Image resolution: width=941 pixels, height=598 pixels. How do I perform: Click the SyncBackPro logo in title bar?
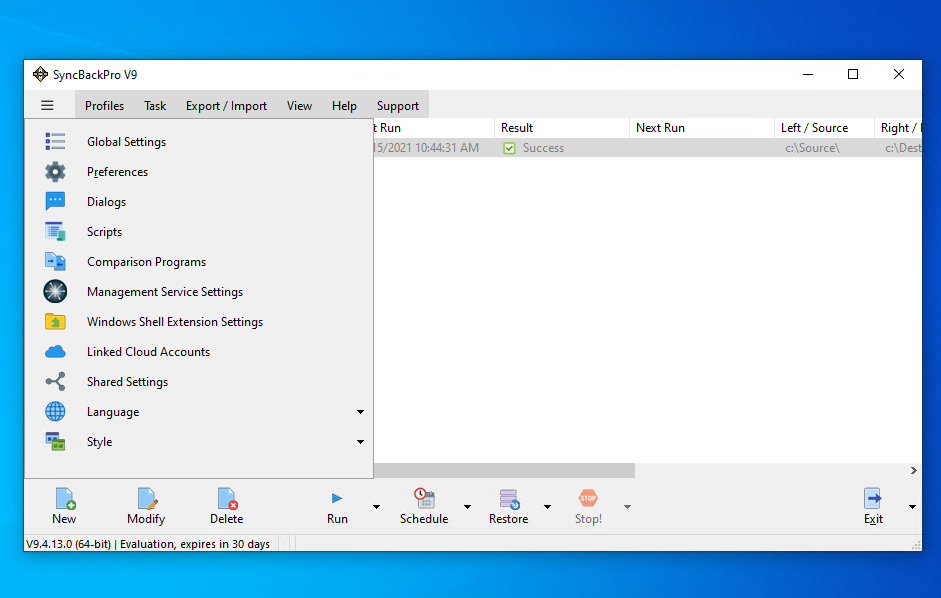click(x=40, y=74)
